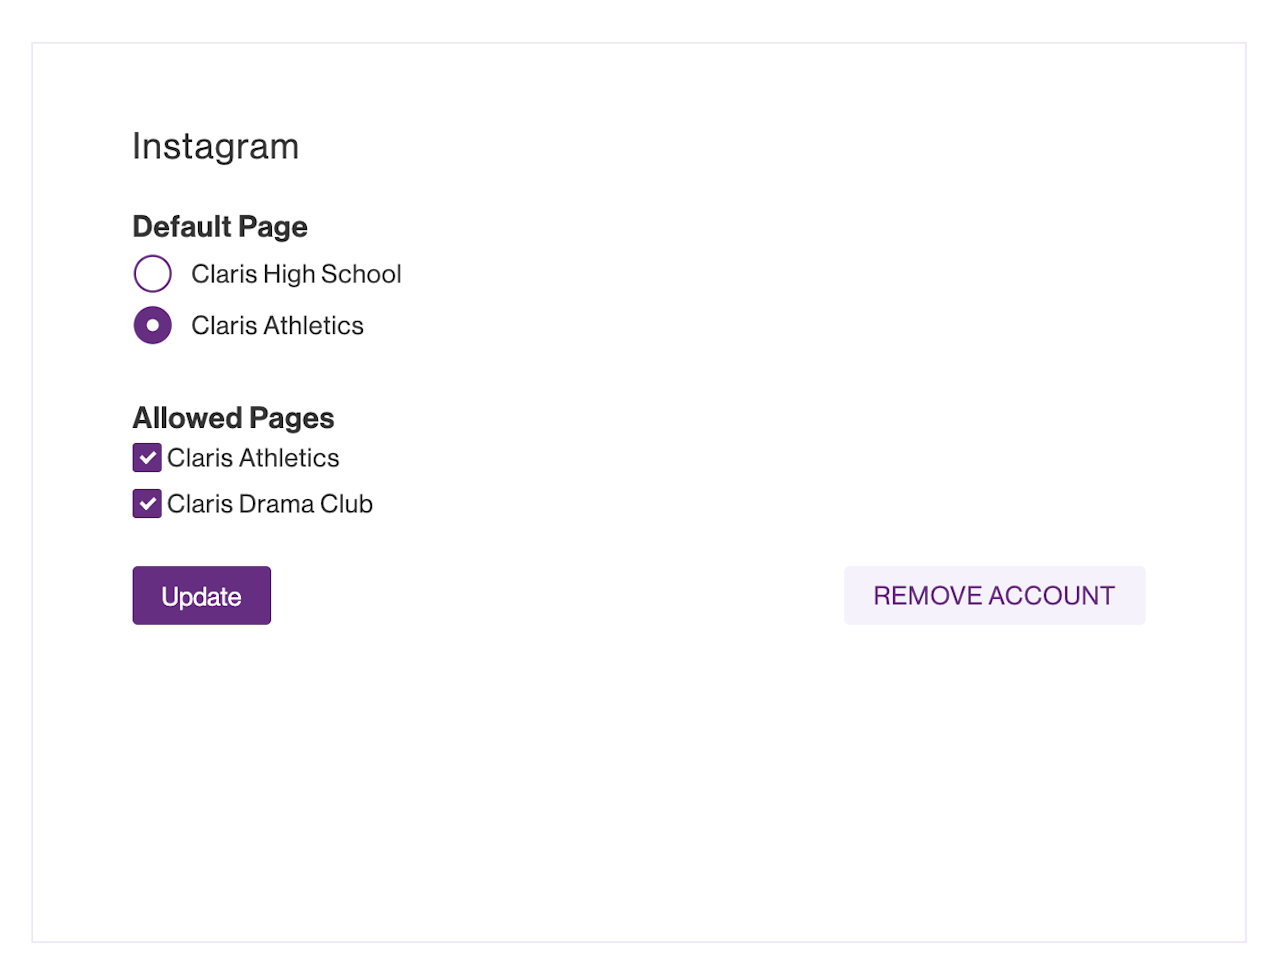
Task: Click the Instagram heading
Action: [216, 146]
